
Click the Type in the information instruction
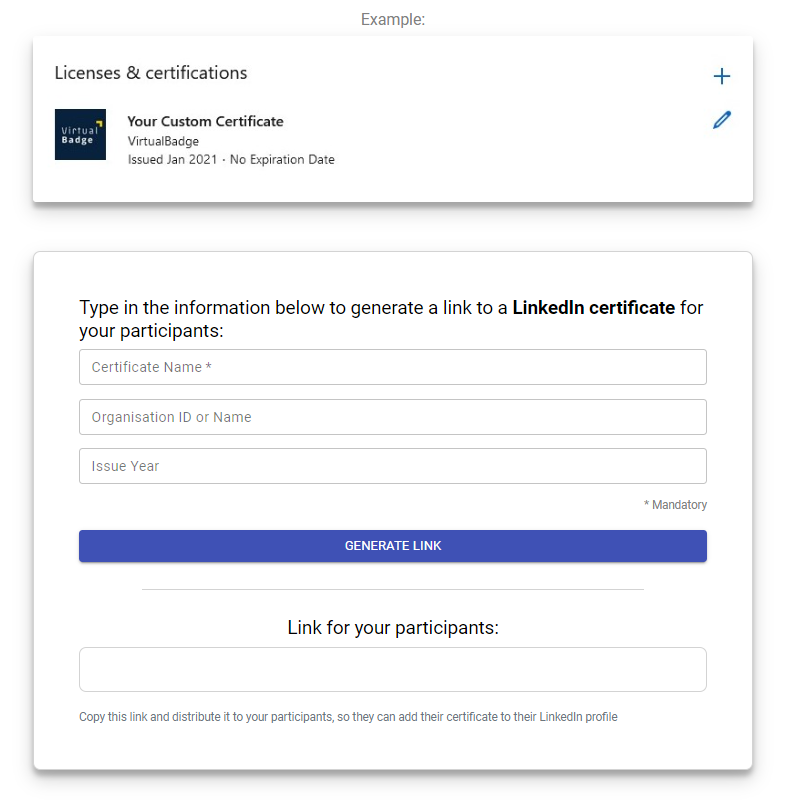391,319
